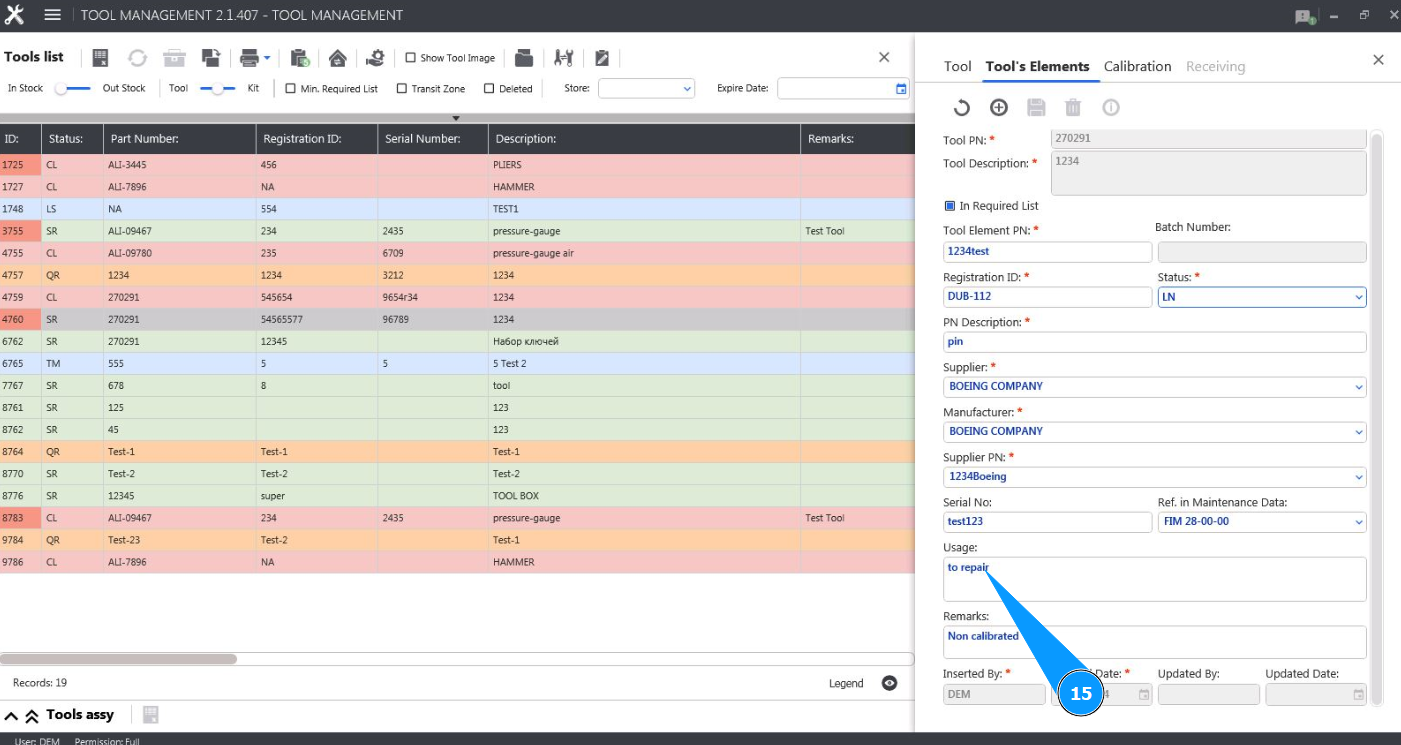The width and height of the screenshot is (1401, 745).
Task: Click the Registration ID field containing DUB-112
Action: coord(1046,297)
